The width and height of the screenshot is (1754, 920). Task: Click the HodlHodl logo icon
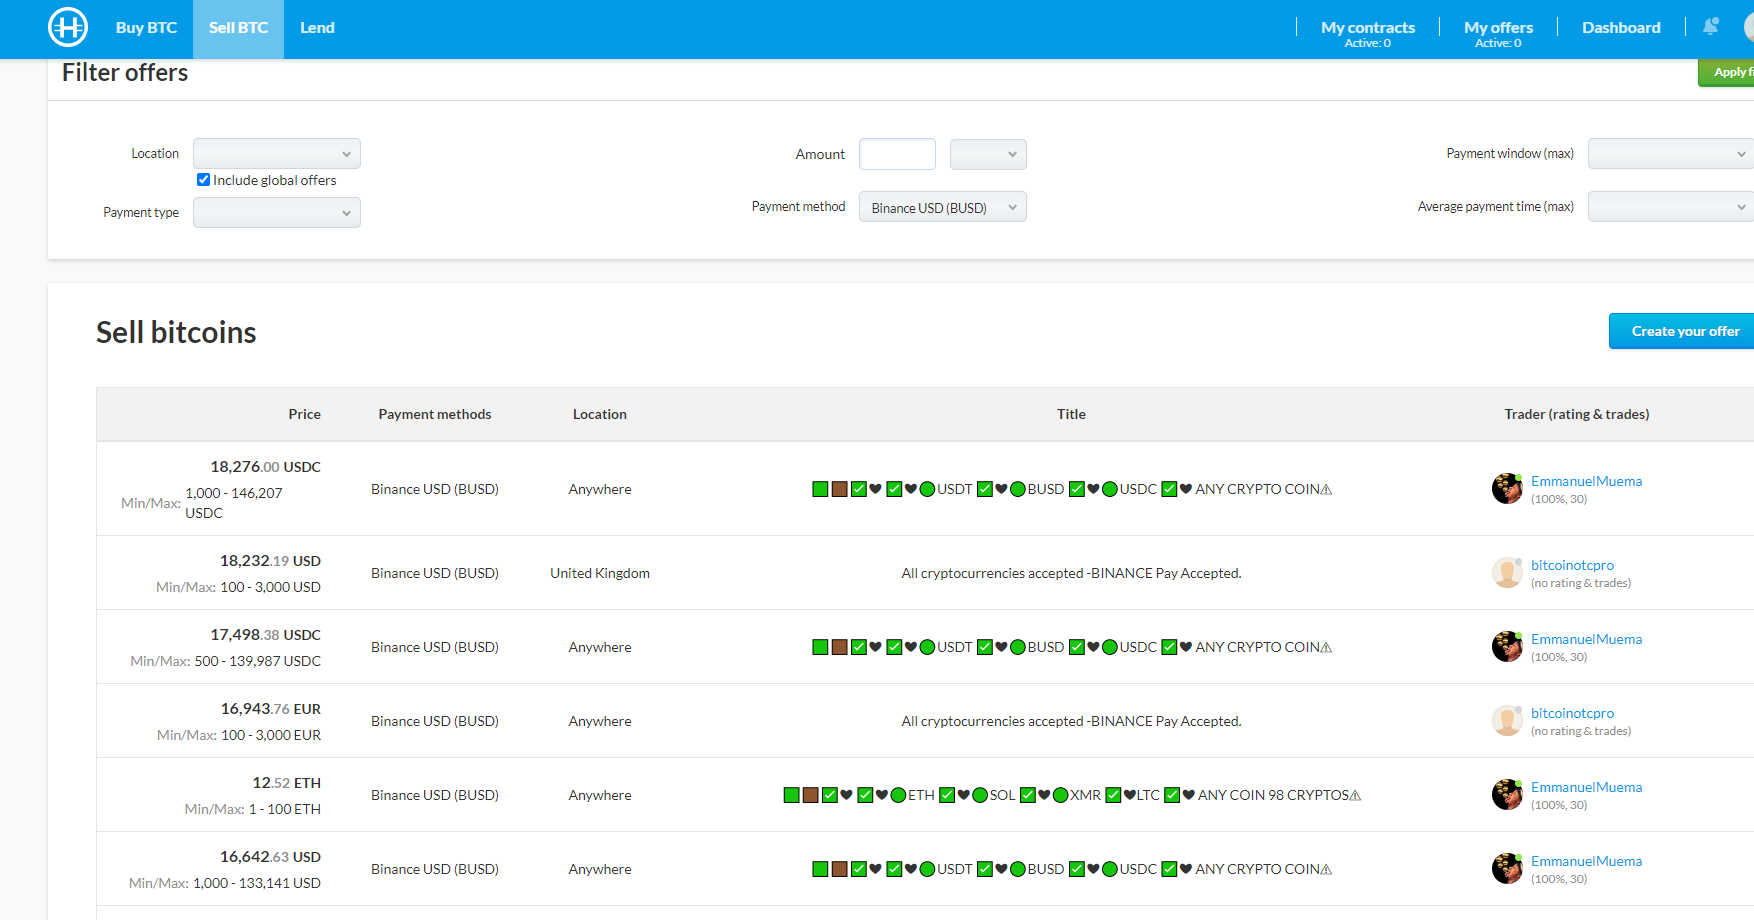[x=68, y=27]
